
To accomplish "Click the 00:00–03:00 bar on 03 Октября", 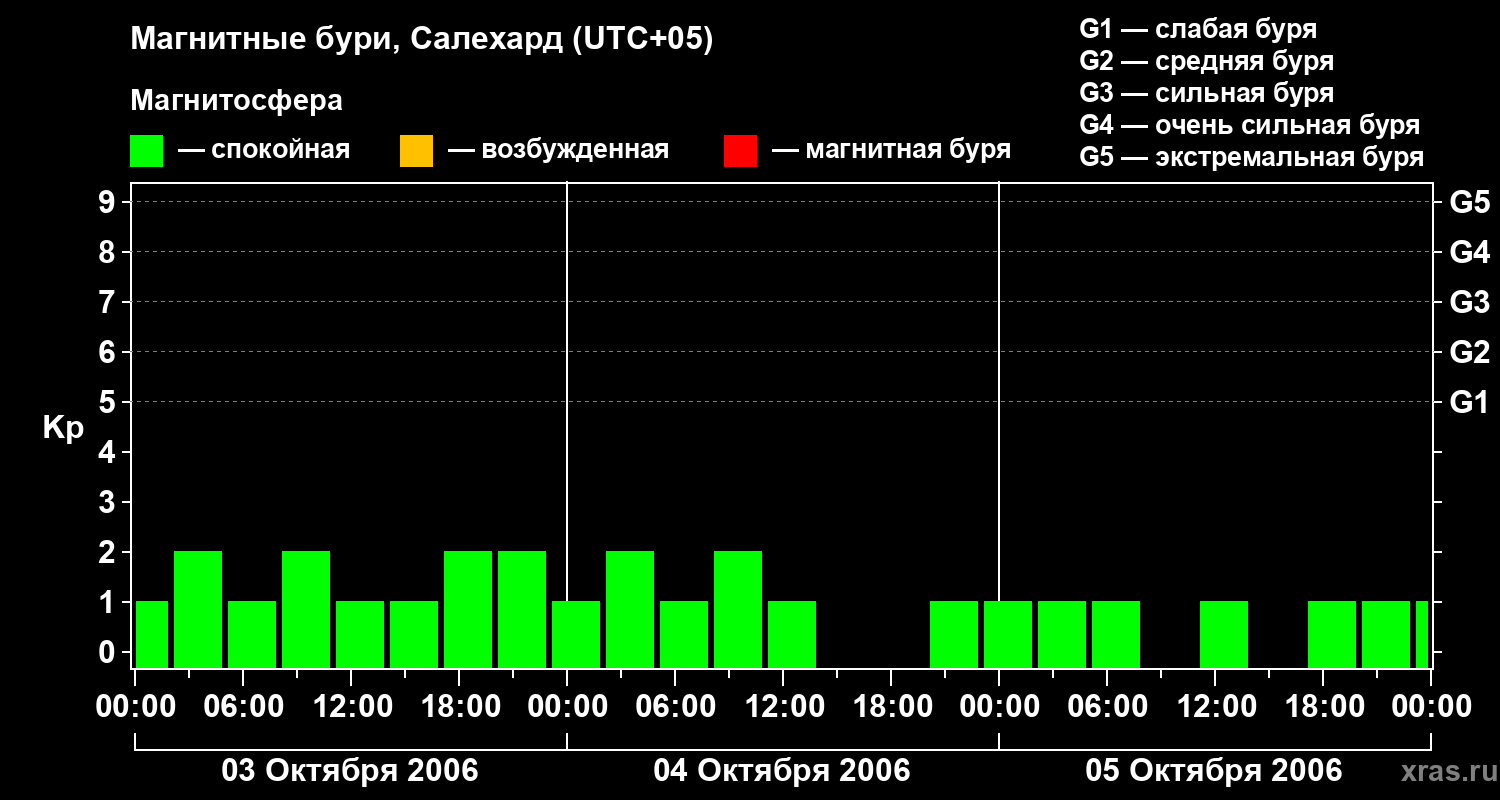I will [152, 634].
